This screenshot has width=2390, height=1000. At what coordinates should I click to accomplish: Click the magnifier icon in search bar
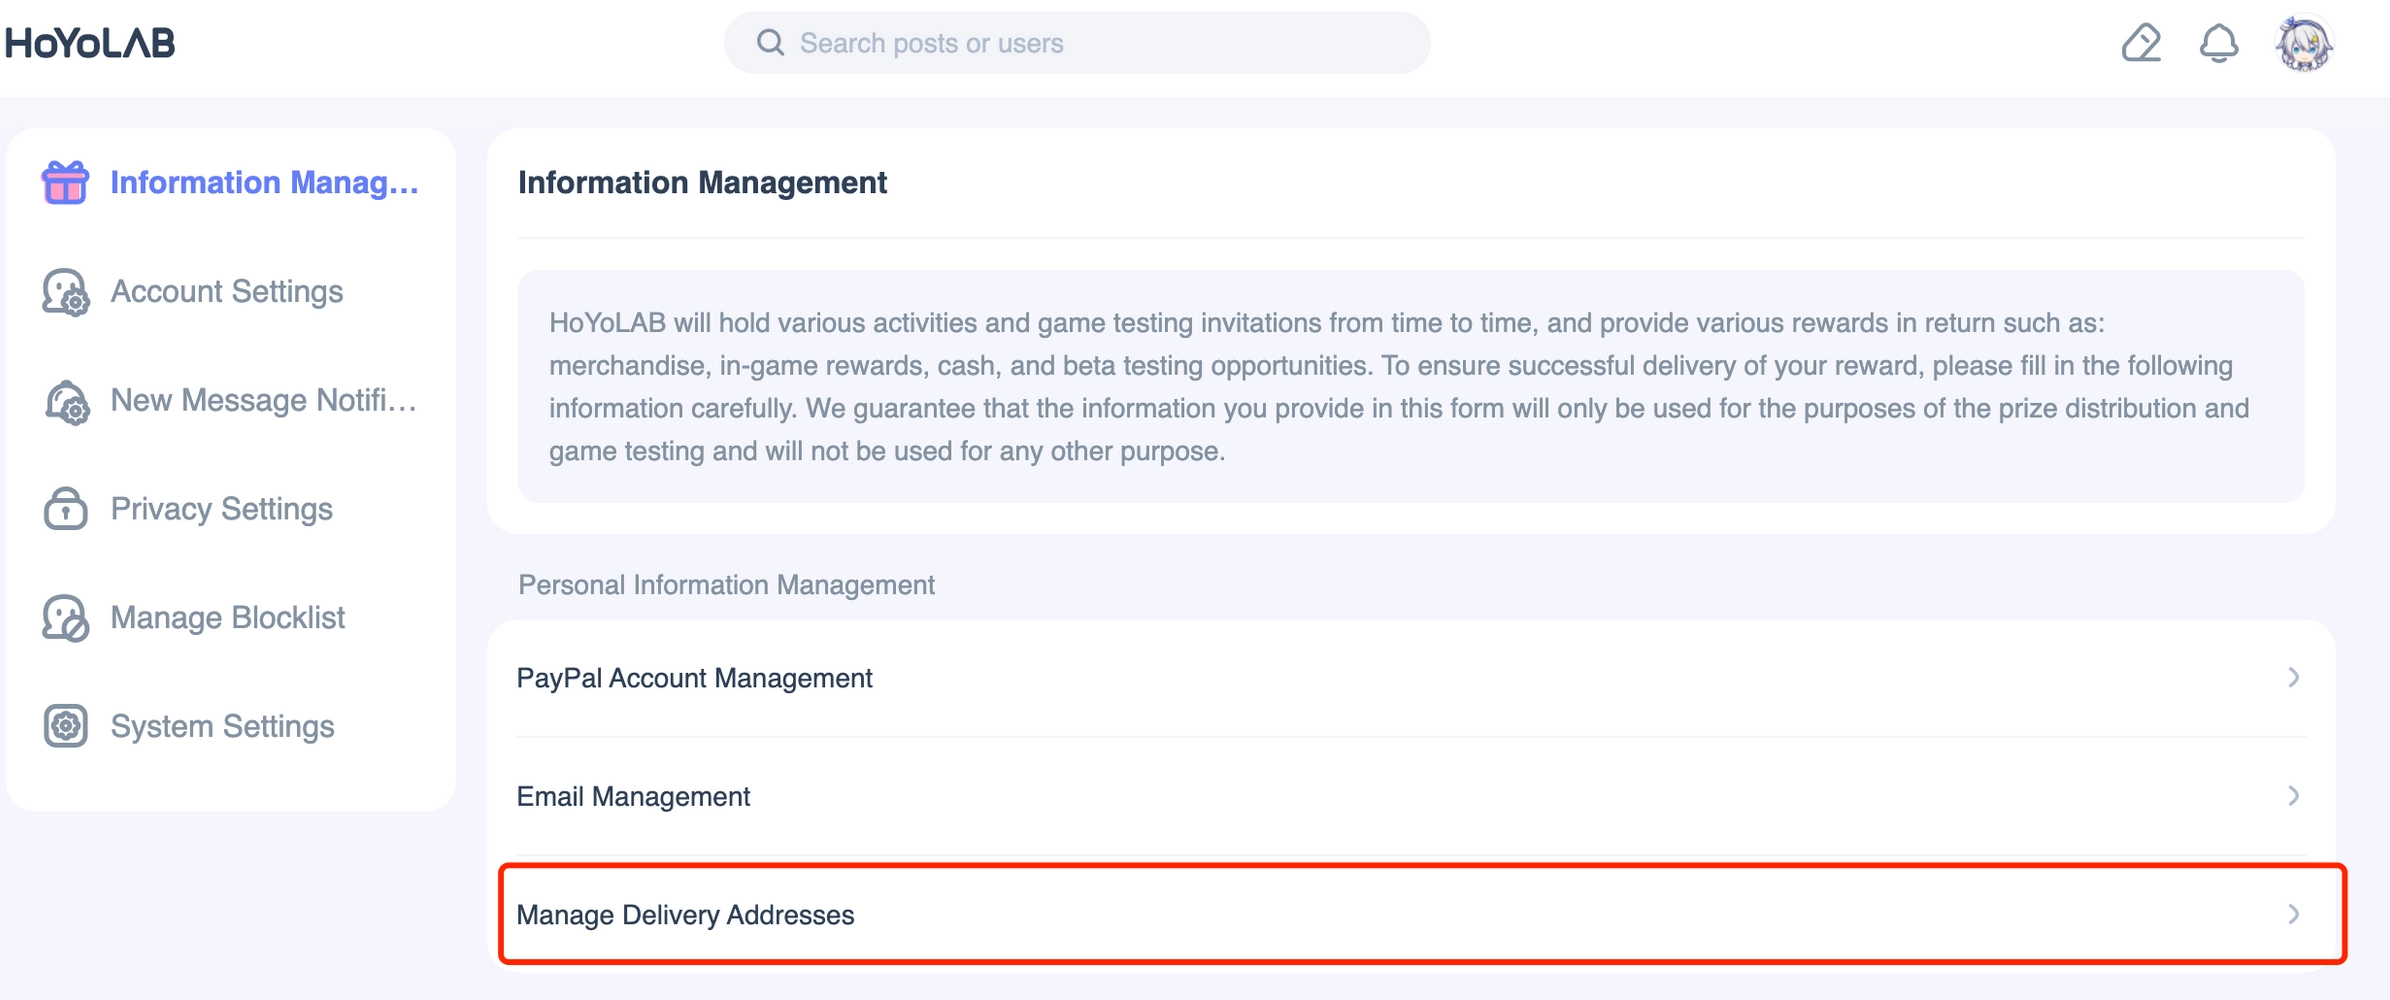click(x=770, y=43)
